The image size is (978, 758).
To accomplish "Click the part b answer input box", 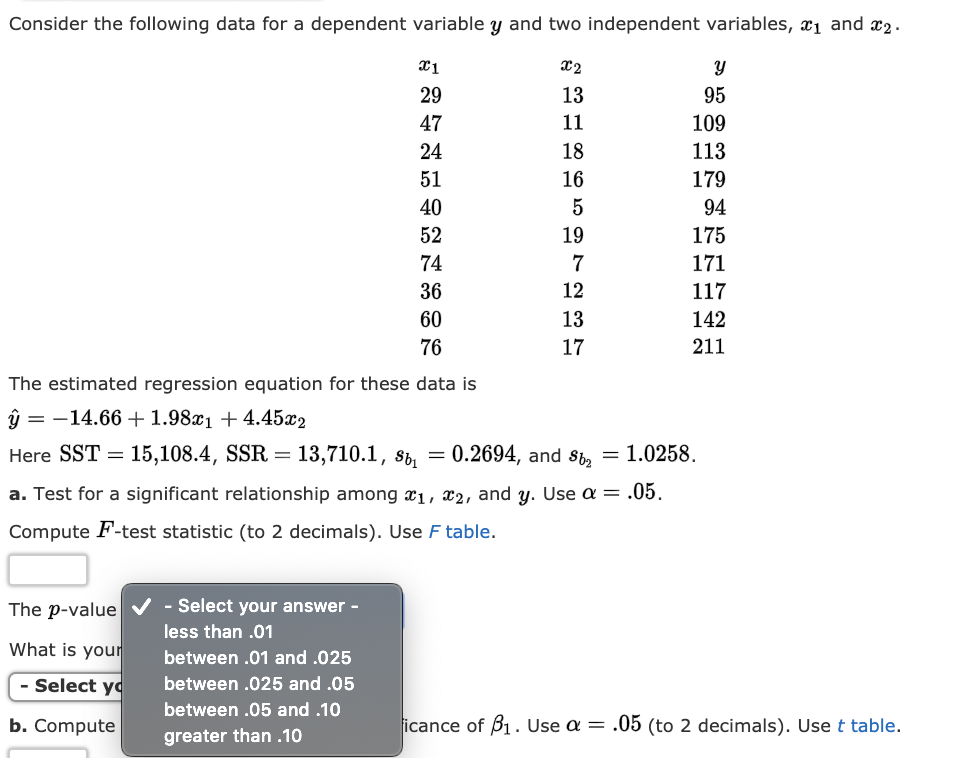I will tap(48, 754).
